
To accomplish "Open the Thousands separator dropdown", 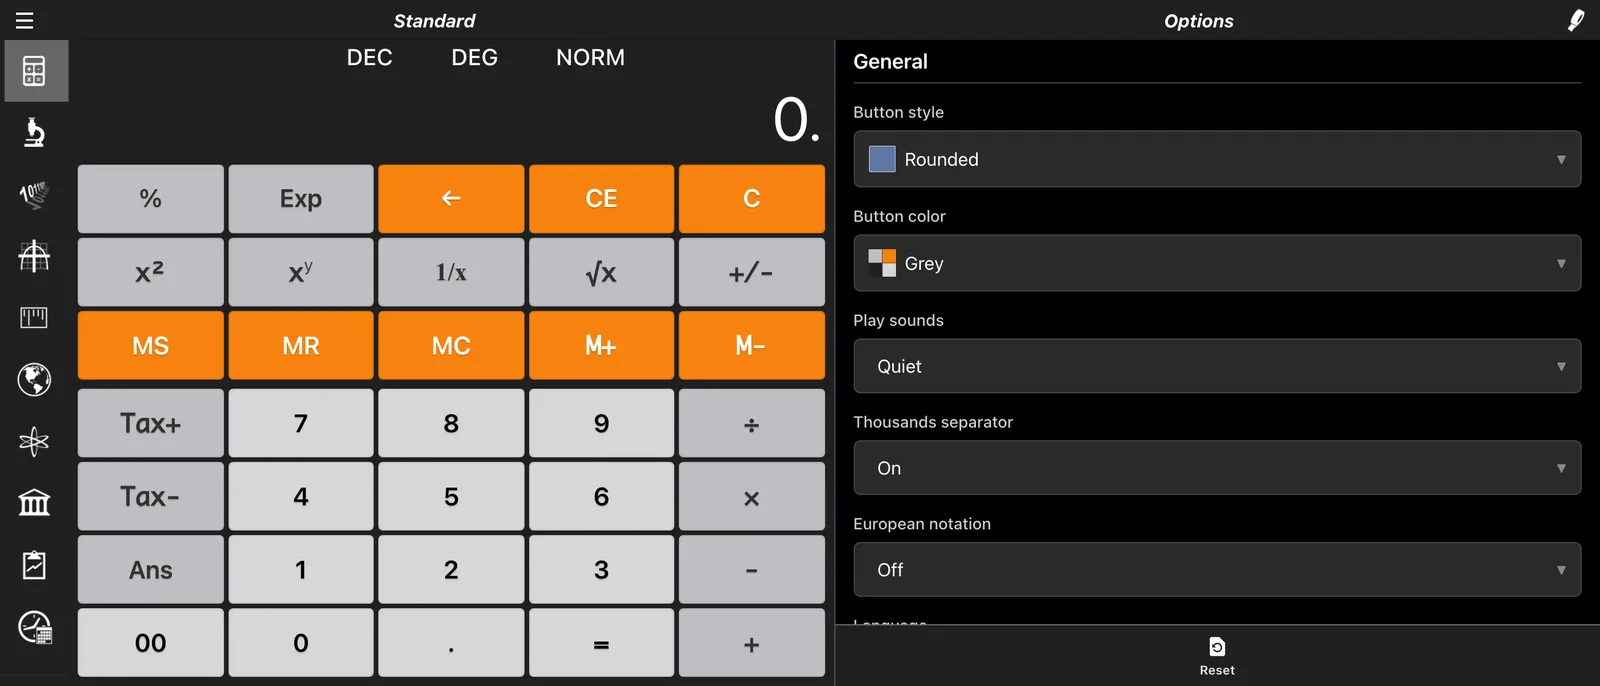I will tap(1217, 468).
